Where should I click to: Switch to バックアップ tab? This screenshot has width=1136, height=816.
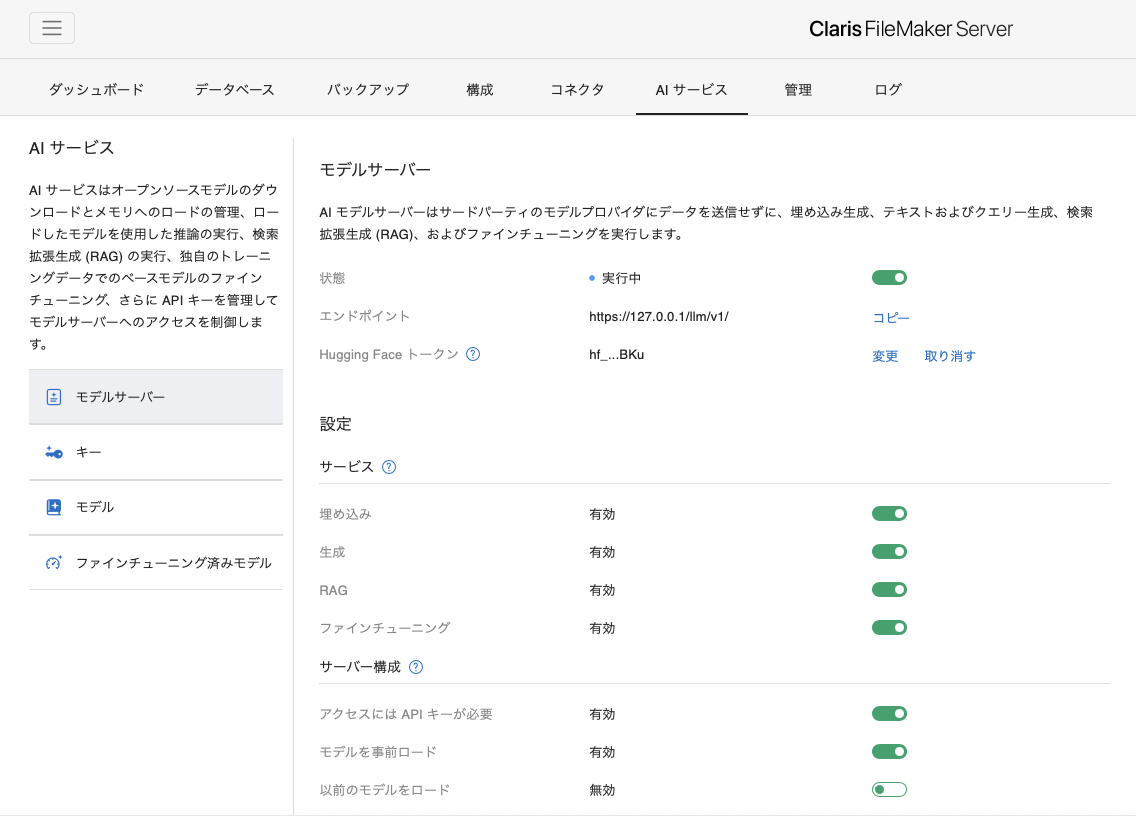(x=368, y=90)
